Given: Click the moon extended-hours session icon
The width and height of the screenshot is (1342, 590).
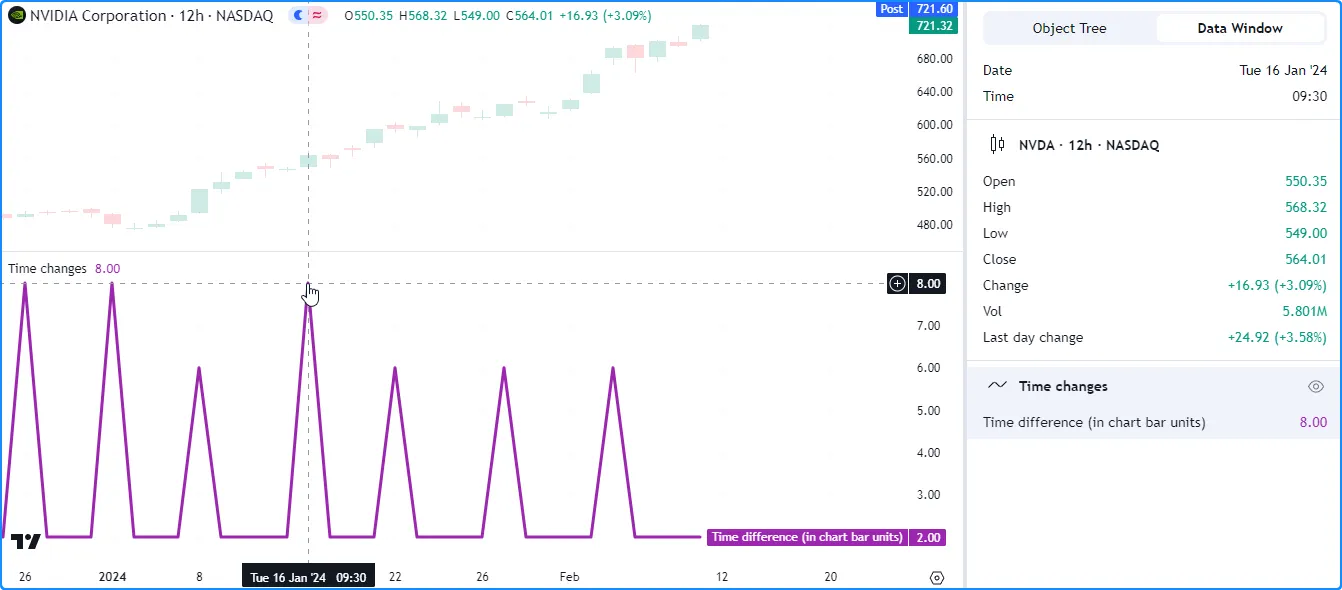Looking at the screenshot, I should tap(298, 16).
